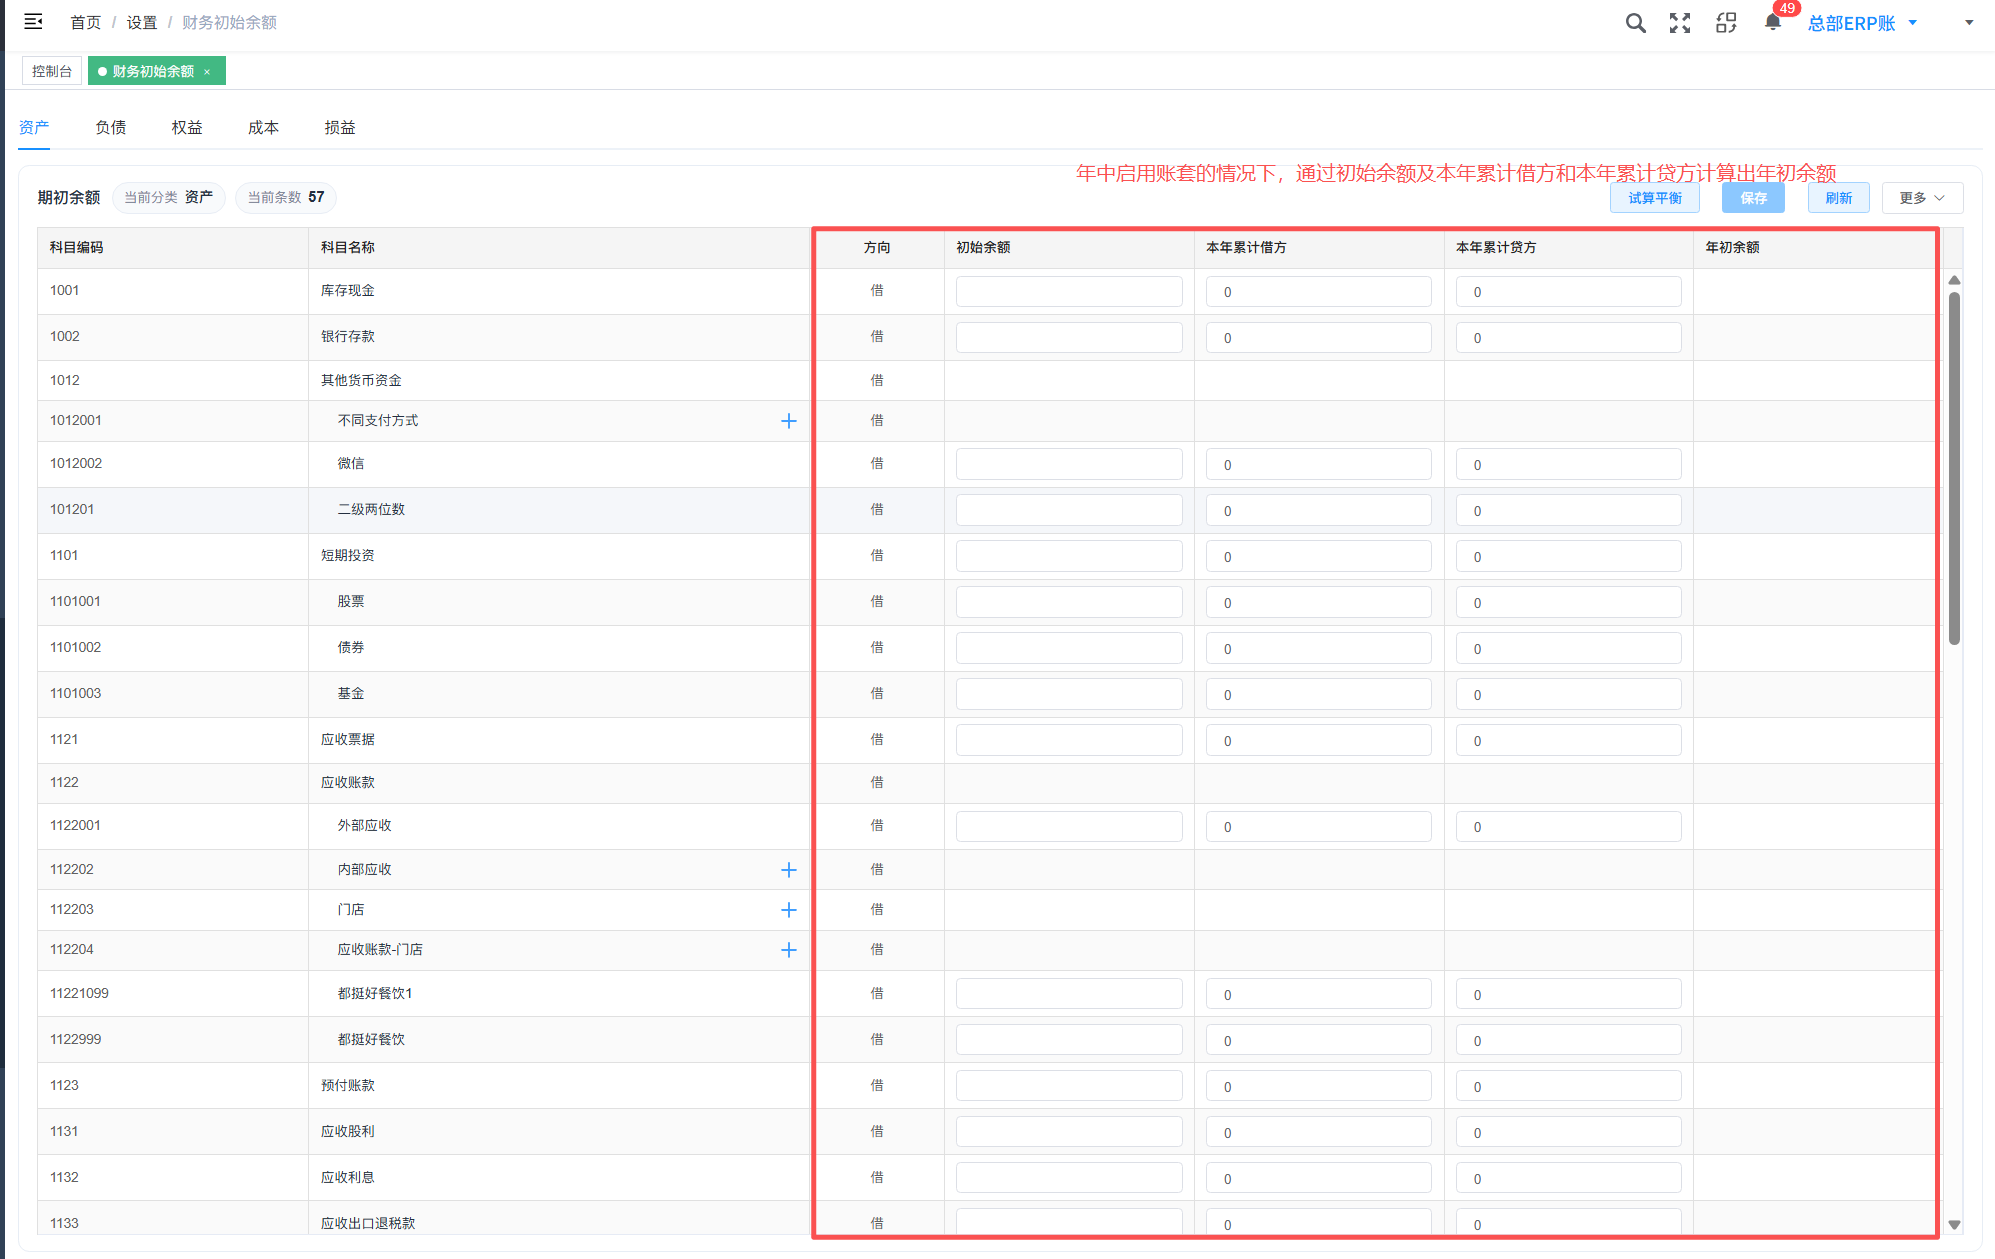
Task: Click the notification bell icon
Action: coord(1773,22)
